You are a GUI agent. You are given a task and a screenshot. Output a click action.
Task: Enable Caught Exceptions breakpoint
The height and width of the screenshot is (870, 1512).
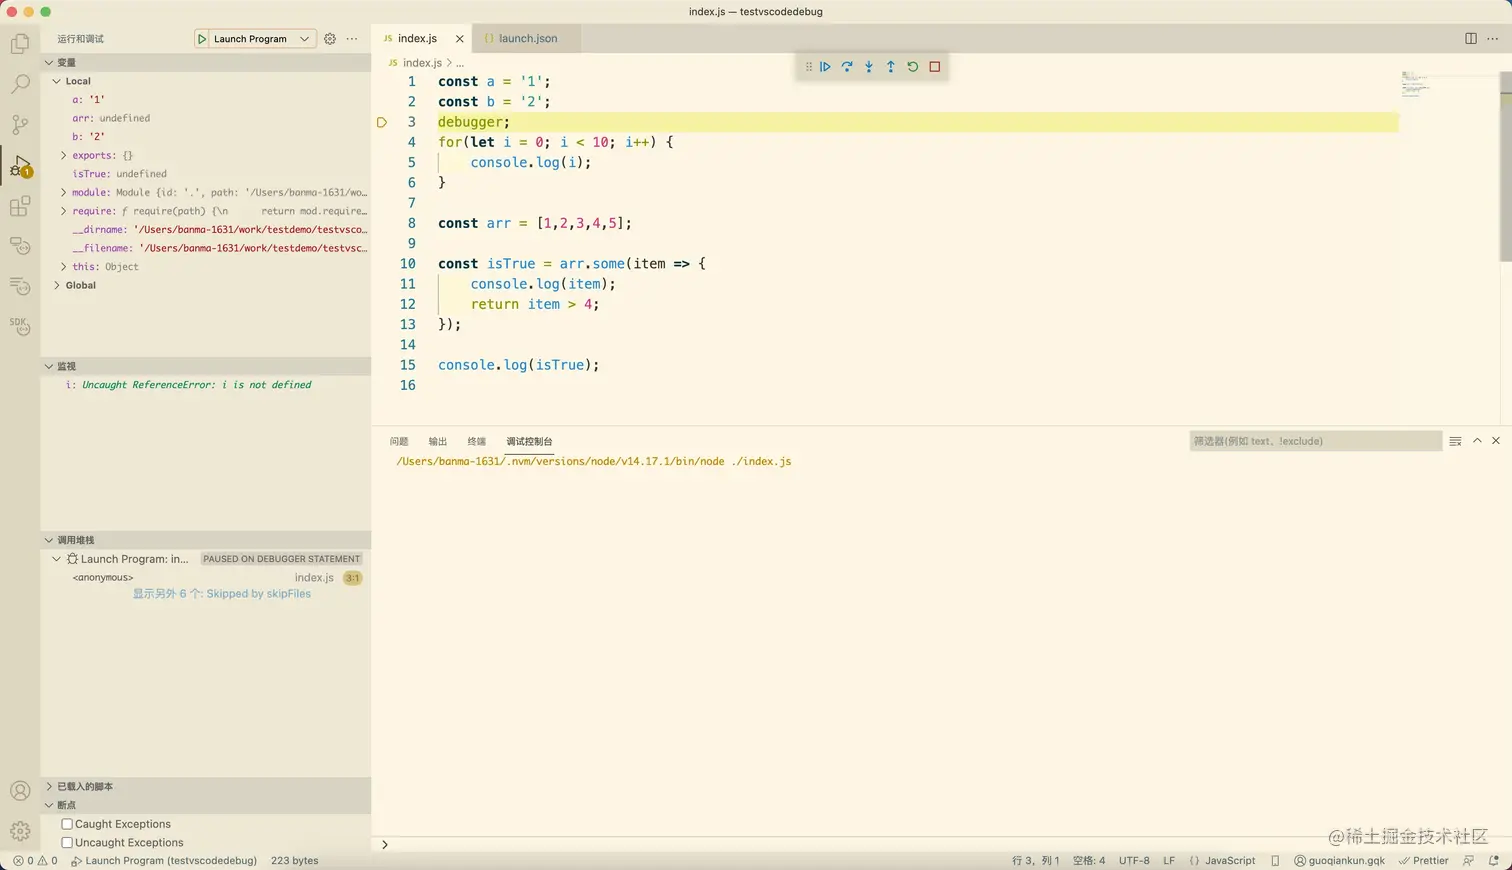[x=67, y=824]
